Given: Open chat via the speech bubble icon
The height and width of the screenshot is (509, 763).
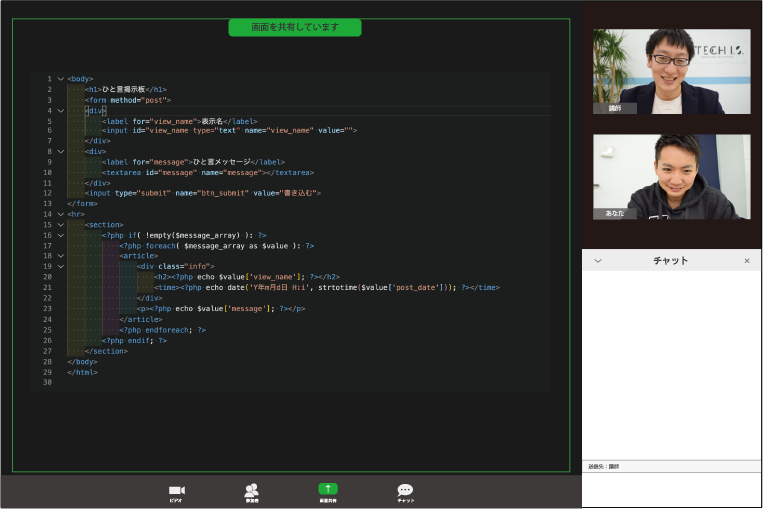Looking at the screenshot, I should tap(405, 490).
